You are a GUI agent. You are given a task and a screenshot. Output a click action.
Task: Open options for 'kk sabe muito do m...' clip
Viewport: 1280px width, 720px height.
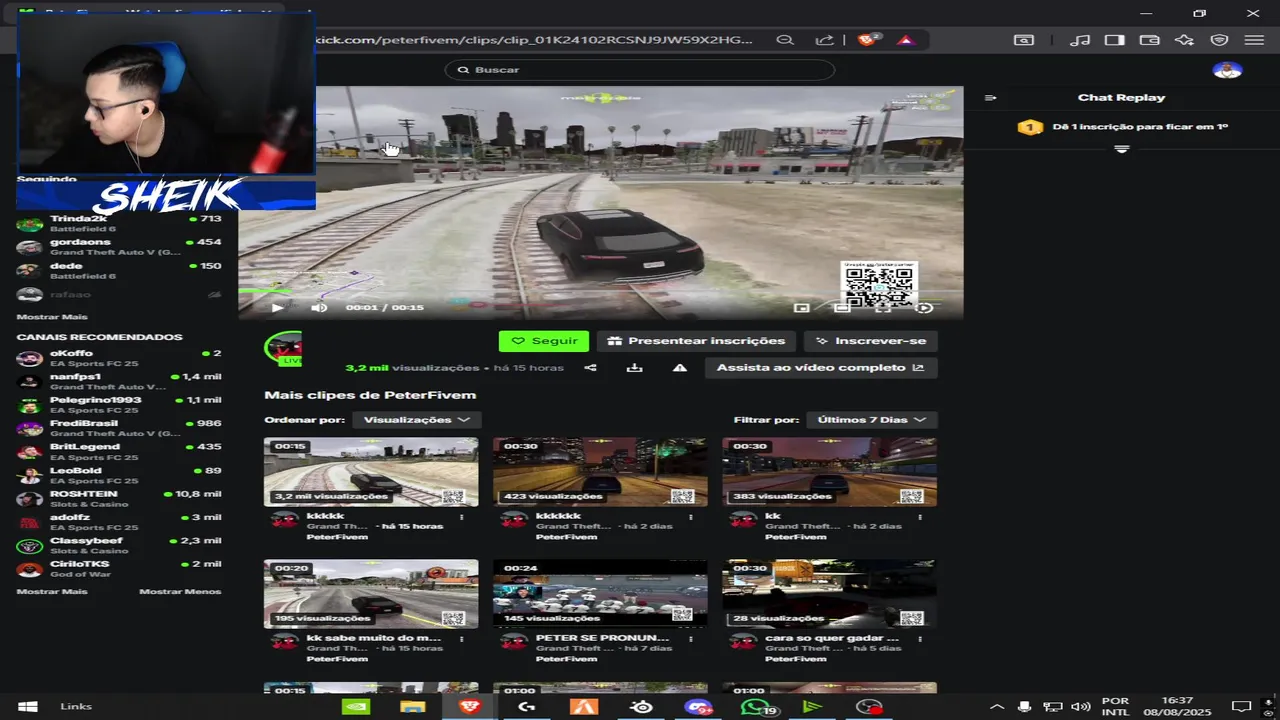click(461, 639)
